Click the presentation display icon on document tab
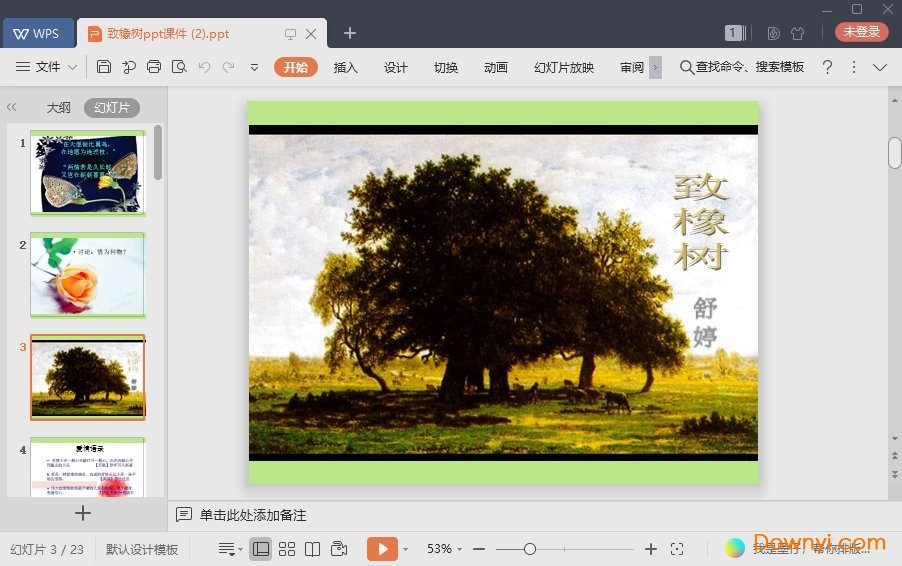This screenshot has height=566, width=902. 291,34
